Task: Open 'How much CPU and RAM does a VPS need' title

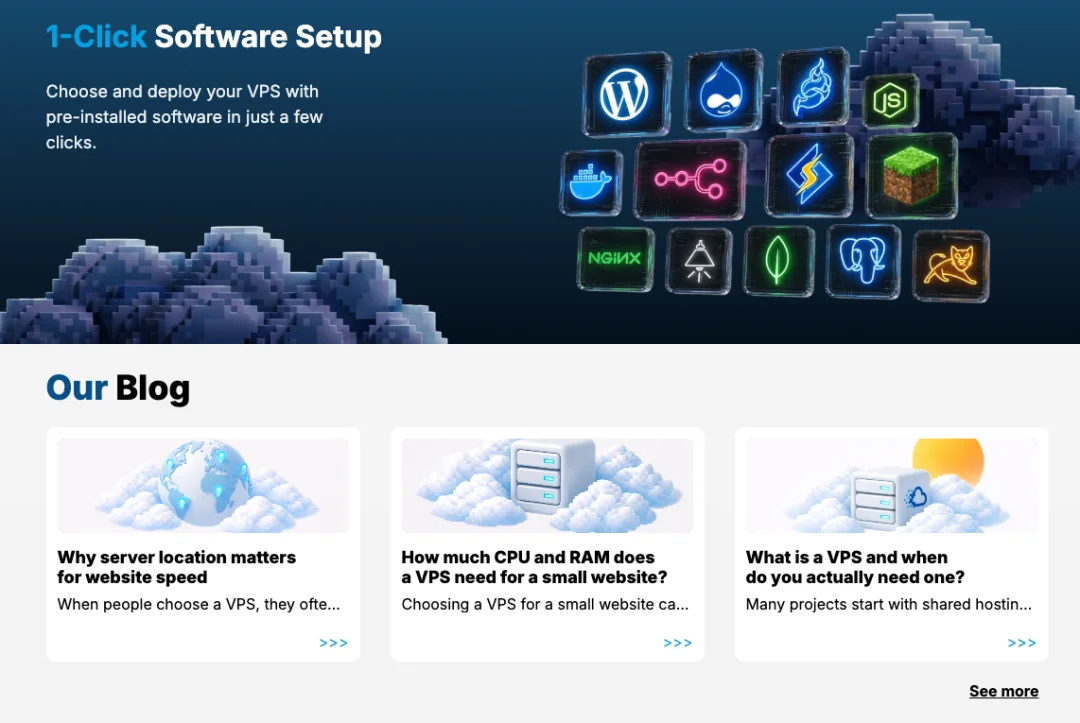Action: (534, 567)
